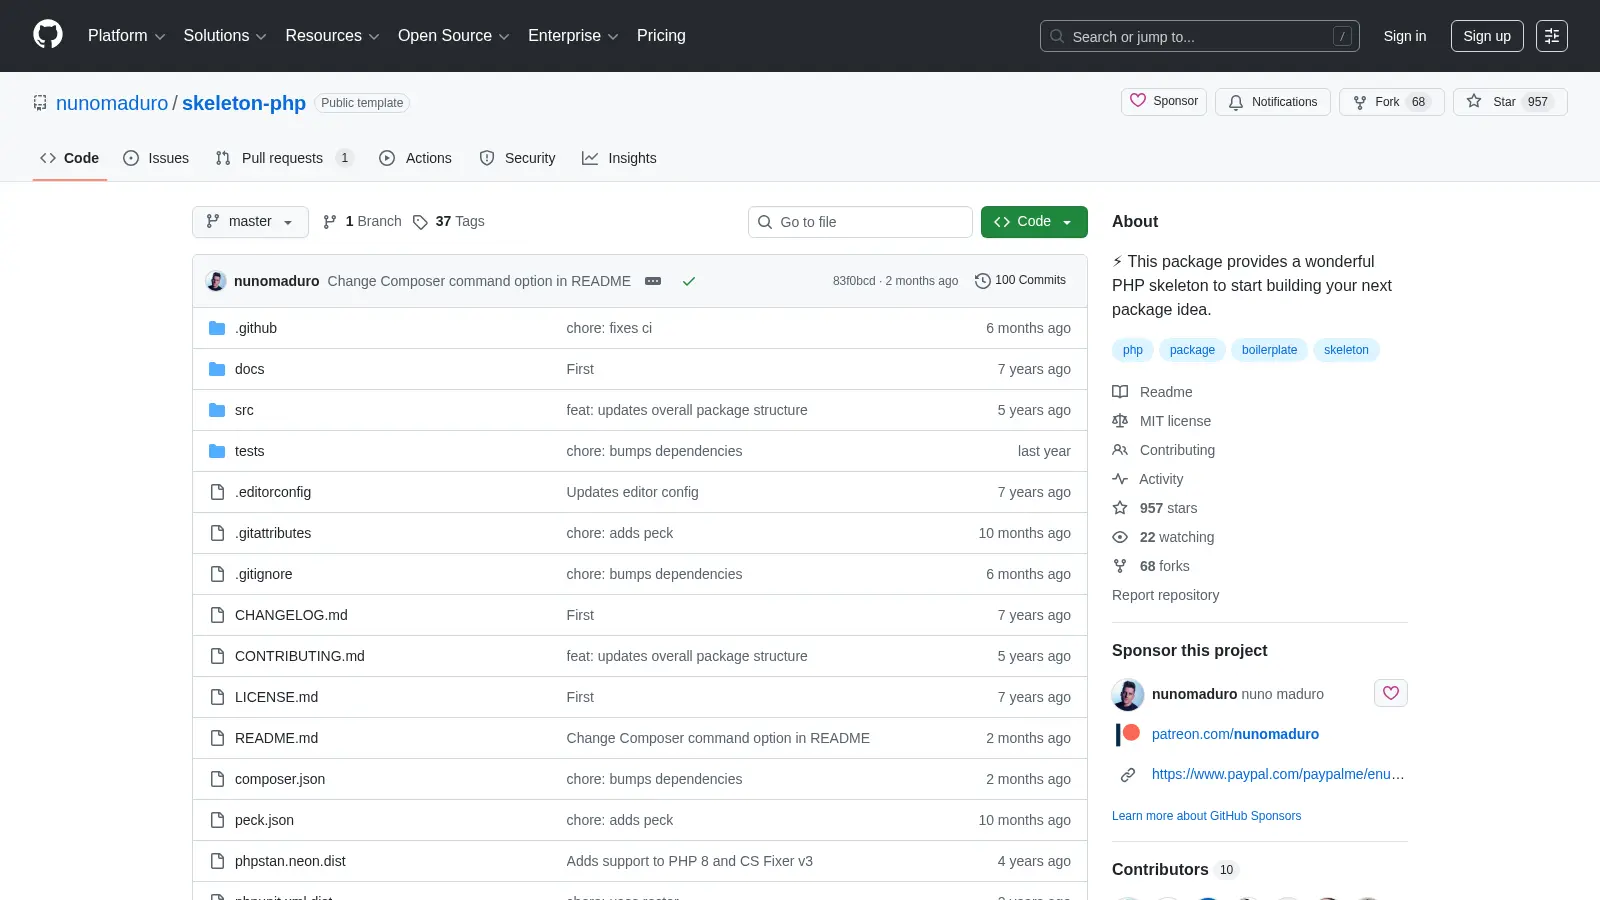Open LICENSE.md file
1600x900 pixels.
276,697
